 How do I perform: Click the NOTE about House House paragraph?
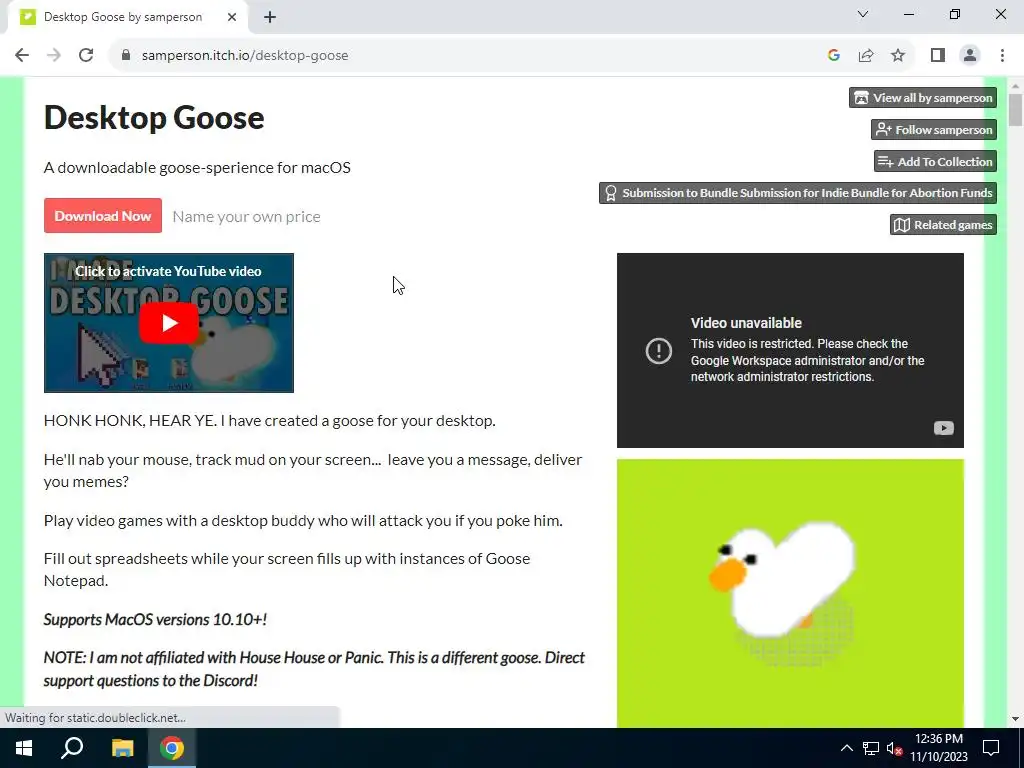[314, 669]
